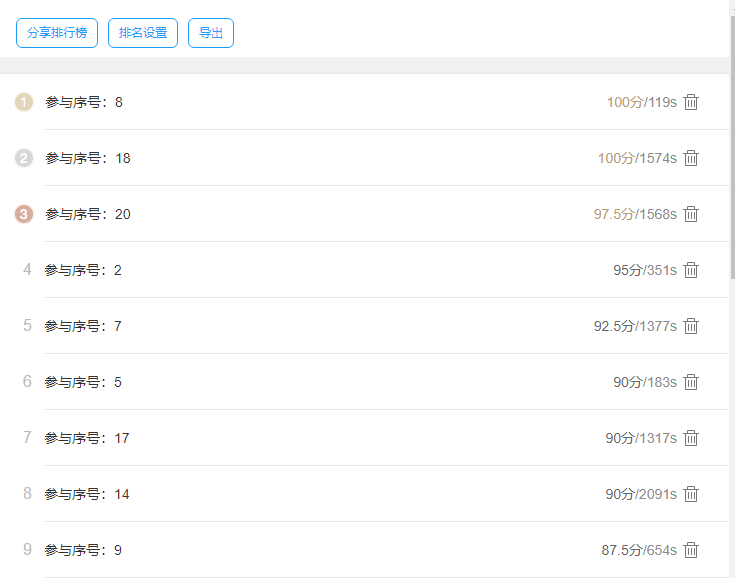This screenshot has height=578, width=735.
Task: Remove the 92.5分/1377s record
Action: [691, 326]
